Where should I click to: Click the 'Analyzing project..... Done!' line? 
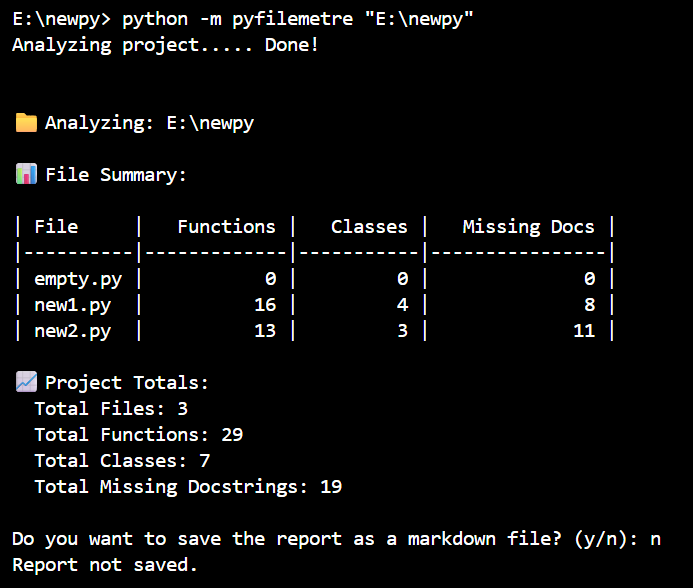(165, 45)
